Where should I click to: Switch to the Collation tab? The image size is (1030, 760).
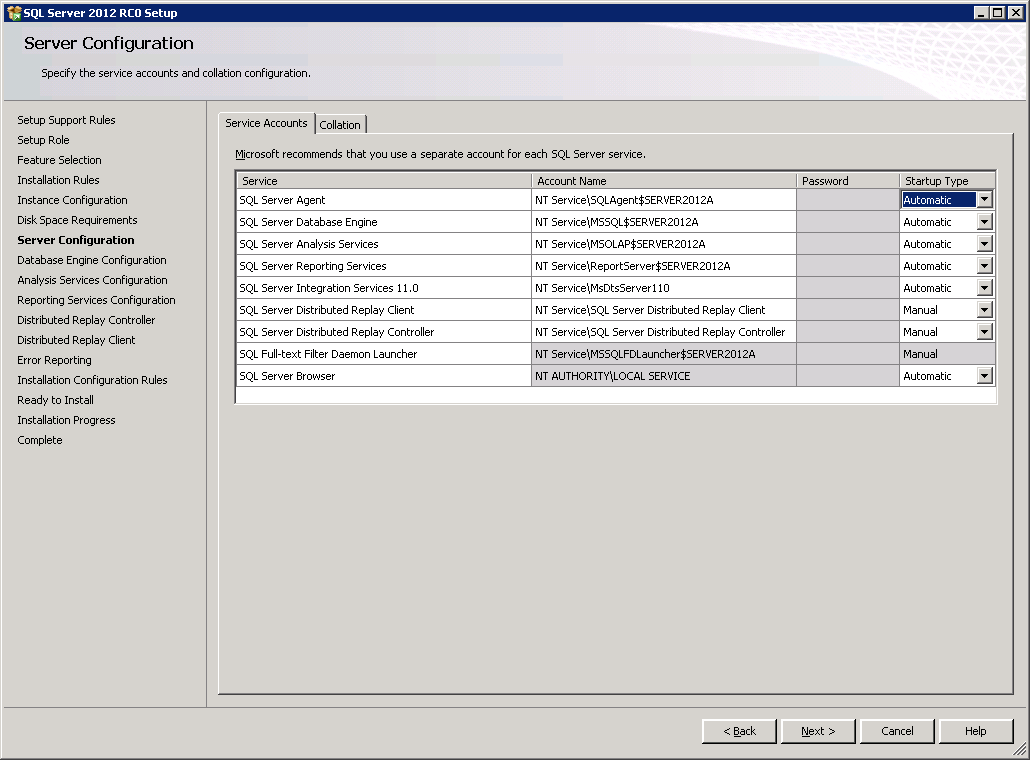click(340, 125)
